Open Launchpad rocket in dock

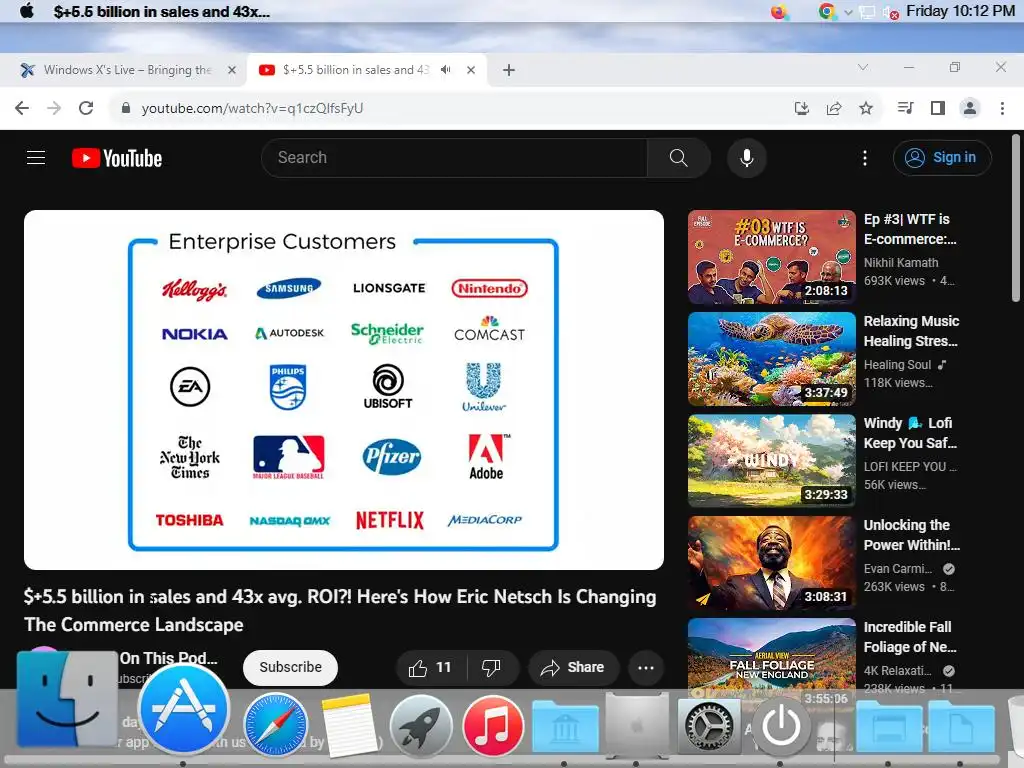click(x=421, y=725)
